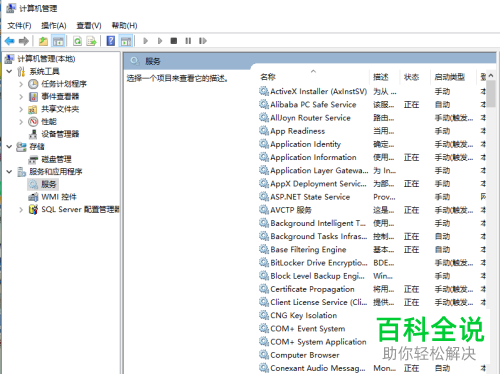Select AVCTP 服务 row

click(372, 210)
